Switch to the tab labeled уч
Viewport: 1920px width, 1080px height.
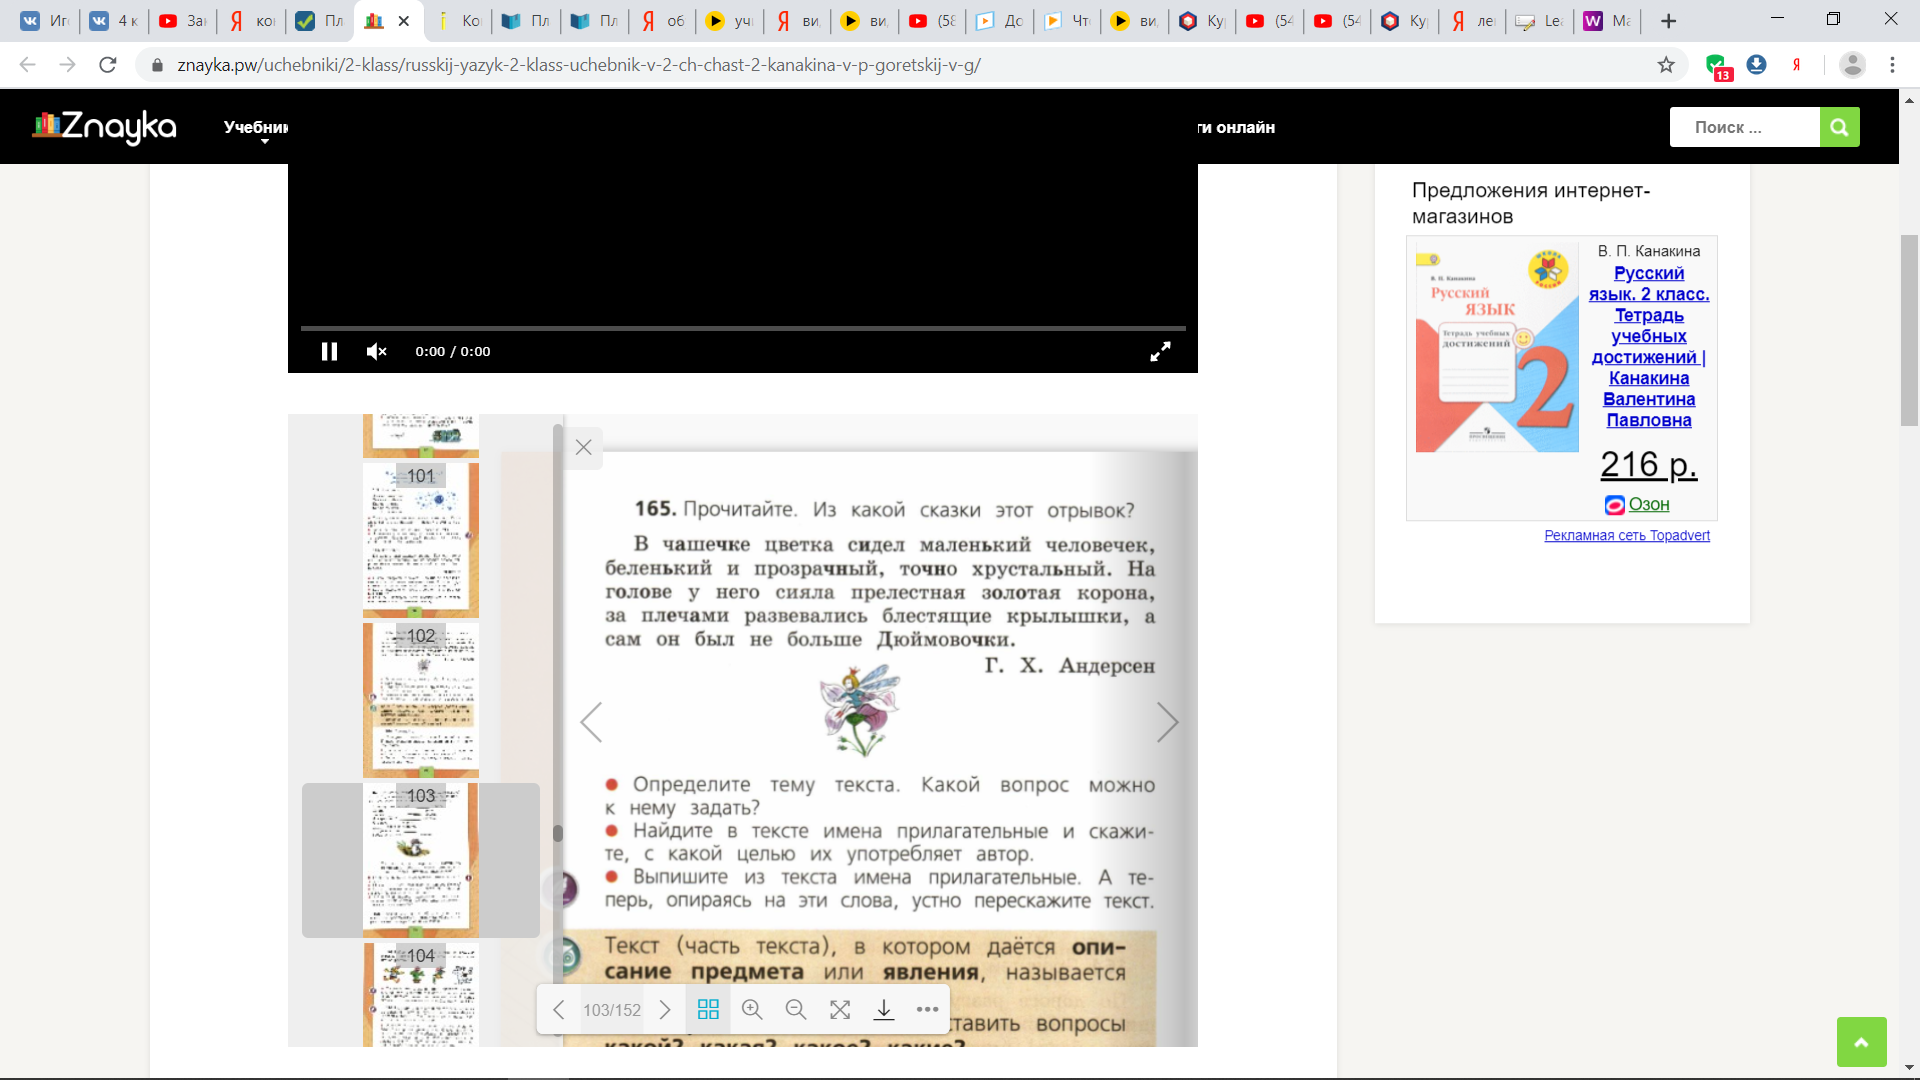731,21
